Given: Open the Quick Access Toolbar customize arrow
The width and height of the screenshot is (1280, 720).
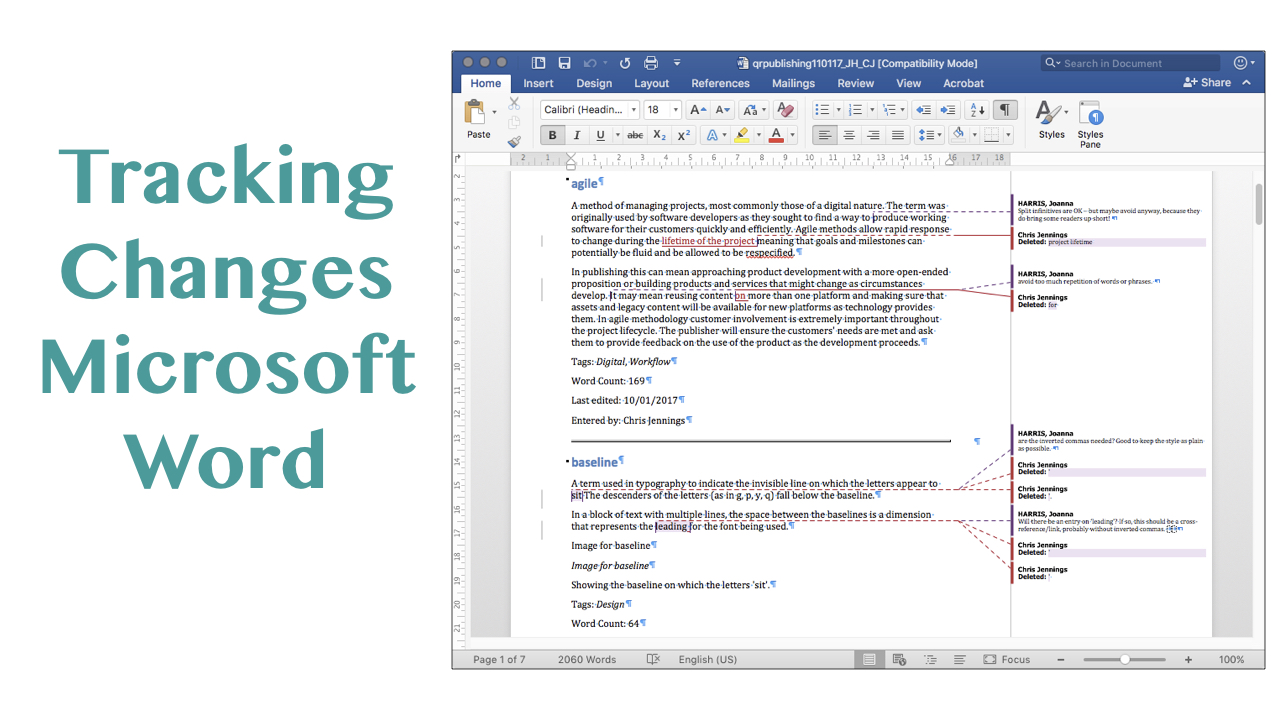Looking at the screenshot, I should point(677,63).
